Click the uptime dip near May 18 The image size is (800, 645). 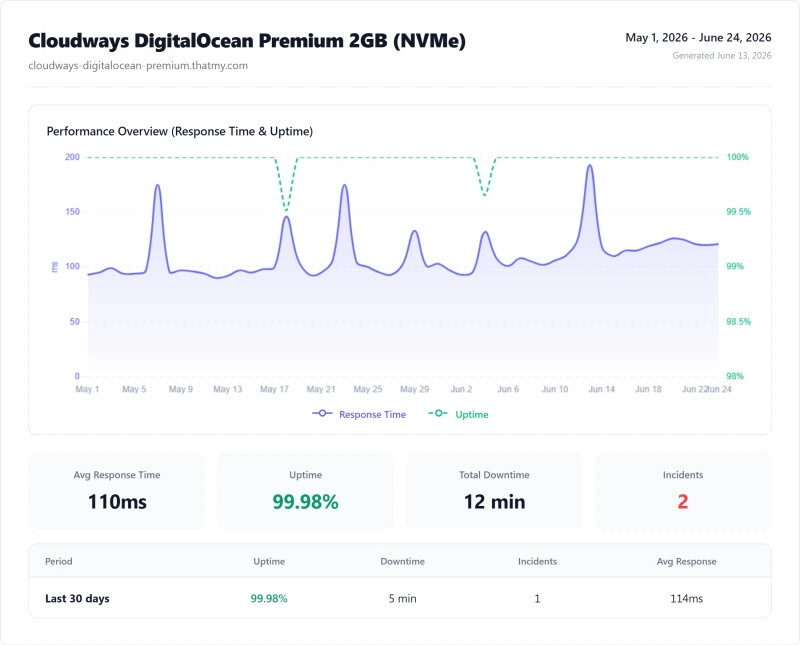pyautogui.click(x=286, y=210)
